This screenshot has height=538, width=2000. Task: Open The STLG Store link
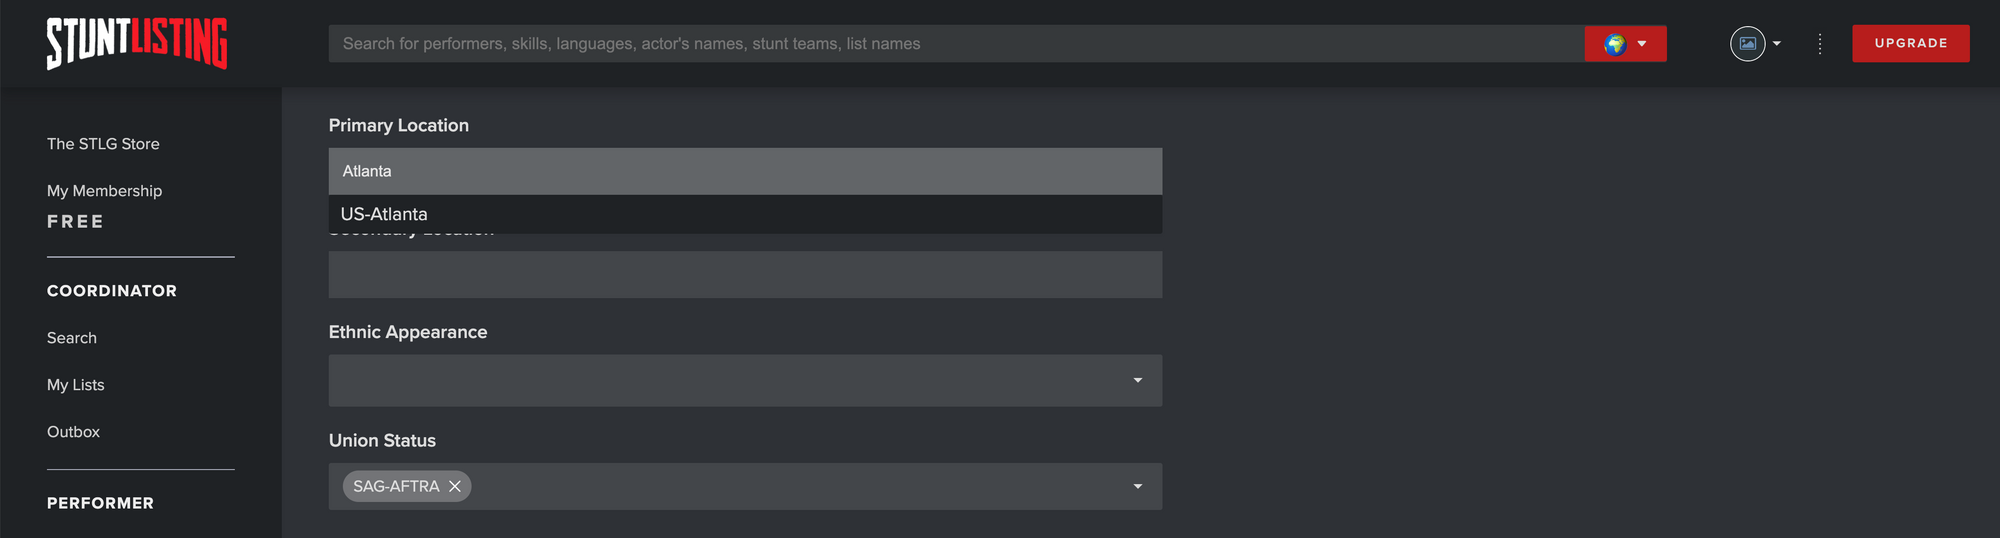click(x=103, y=144)
